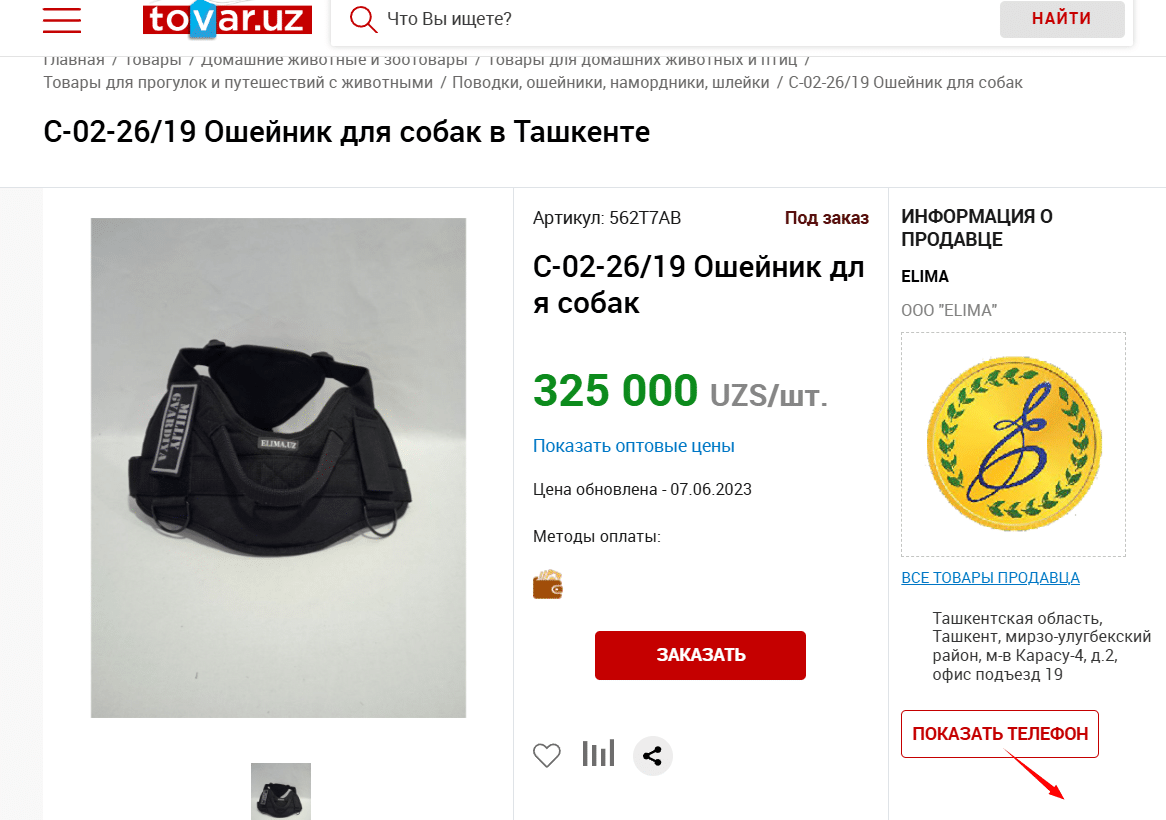
Task: Open the hamburger menu icon
Action: [x=62, y=20]
